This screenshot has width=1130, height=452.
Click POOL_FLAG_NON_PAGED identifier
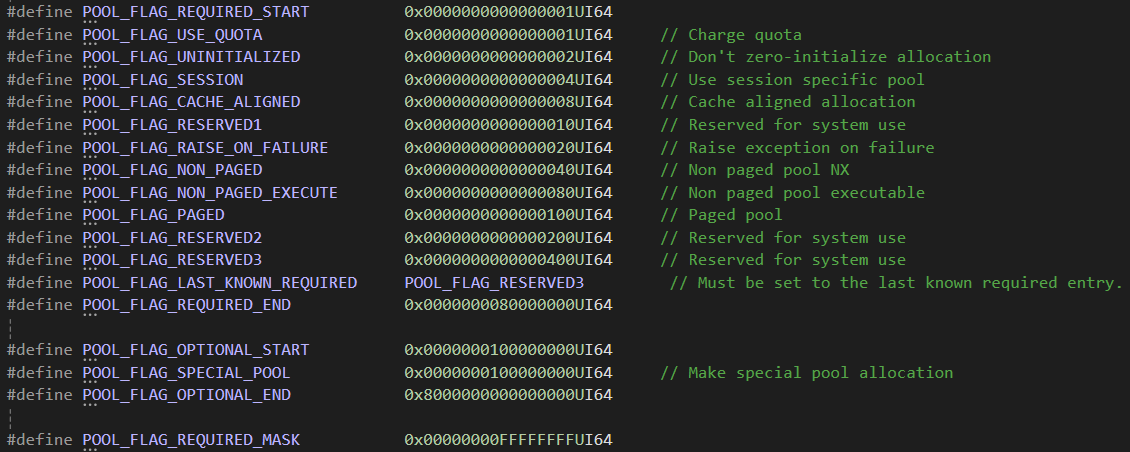tap(172, 169)
